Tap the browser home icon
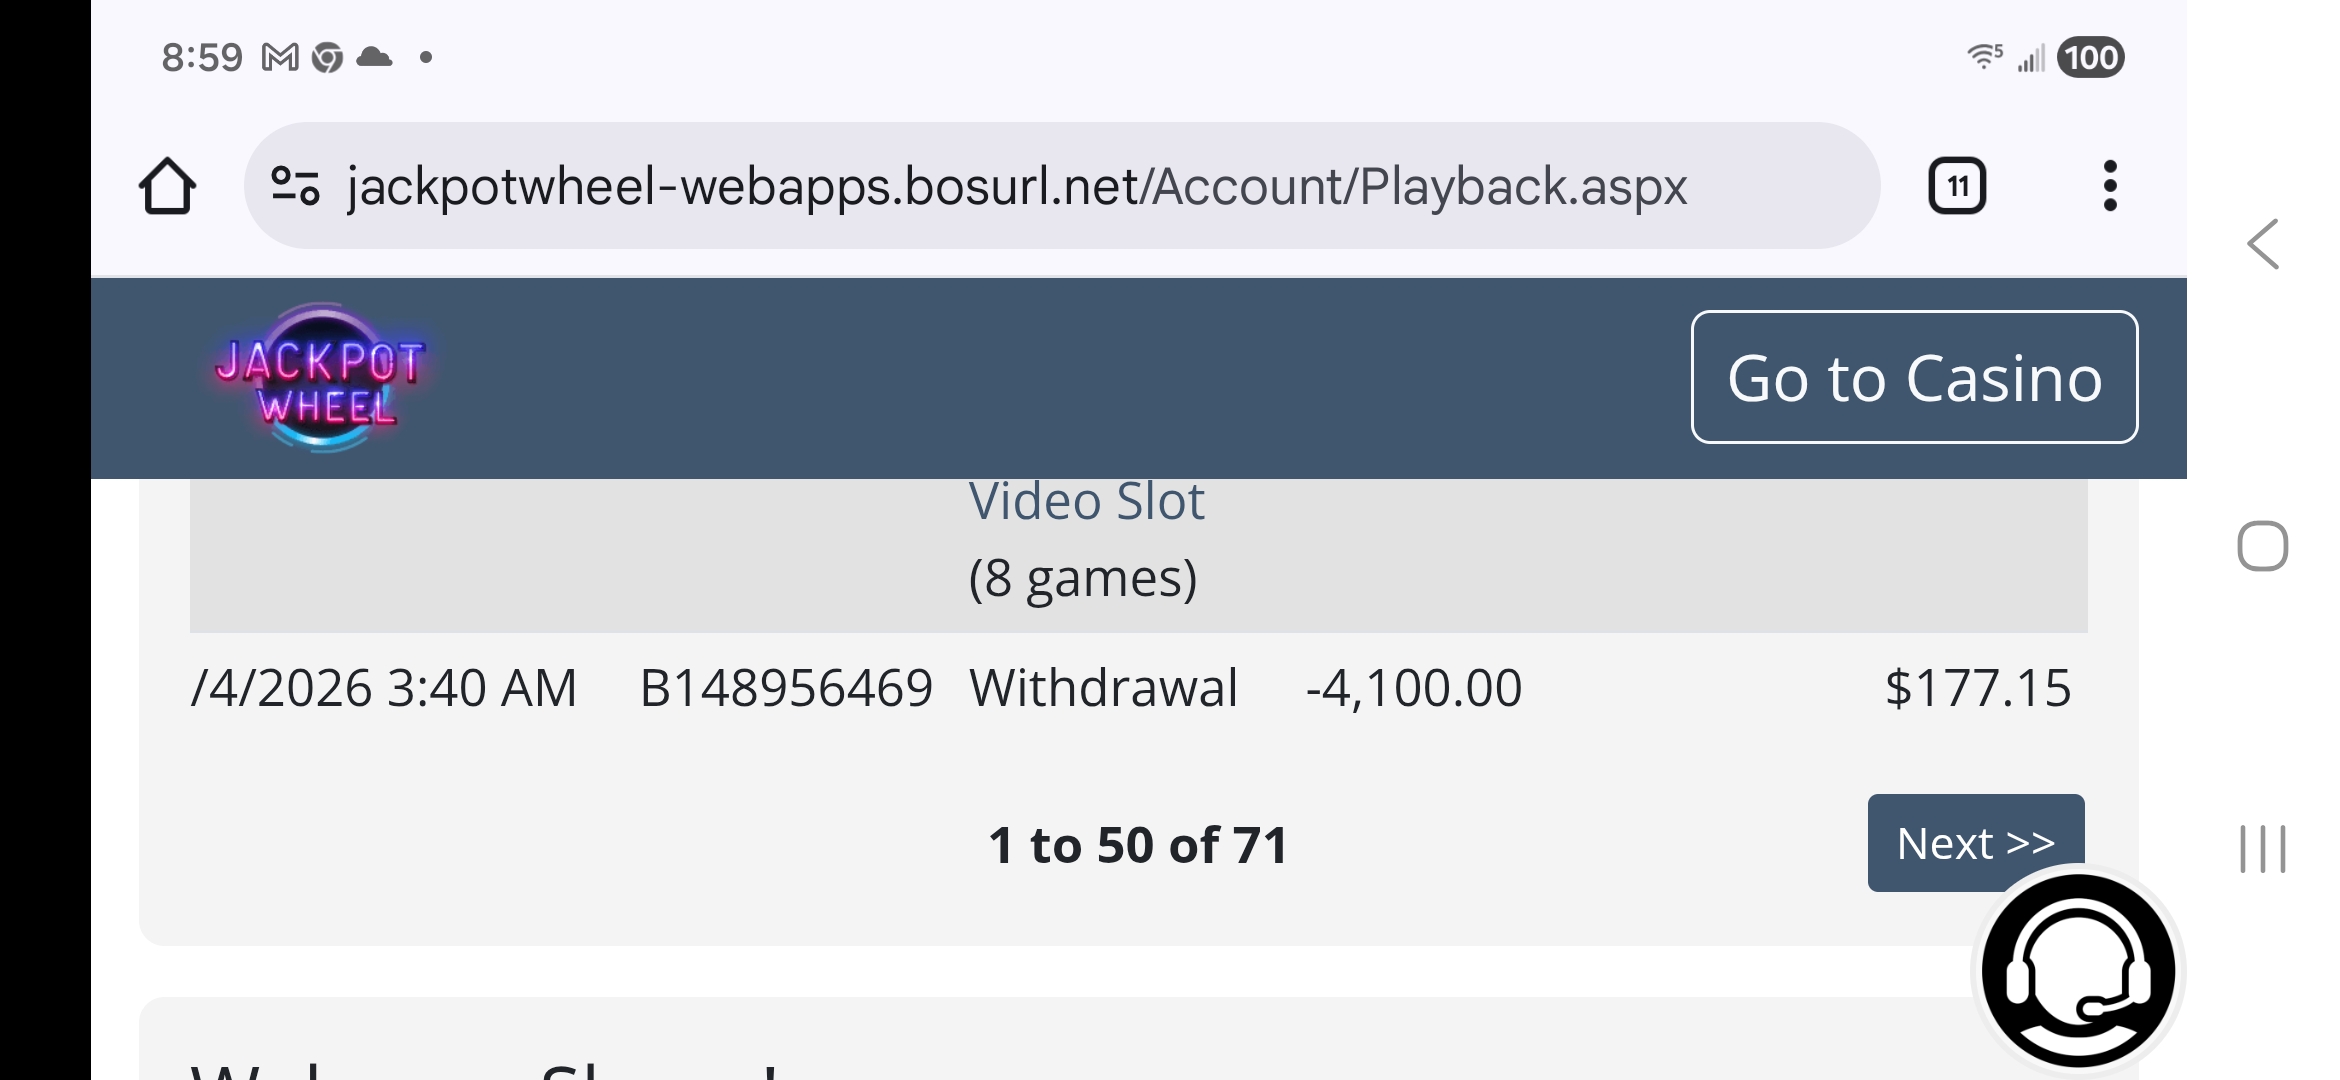 point(167,187)
